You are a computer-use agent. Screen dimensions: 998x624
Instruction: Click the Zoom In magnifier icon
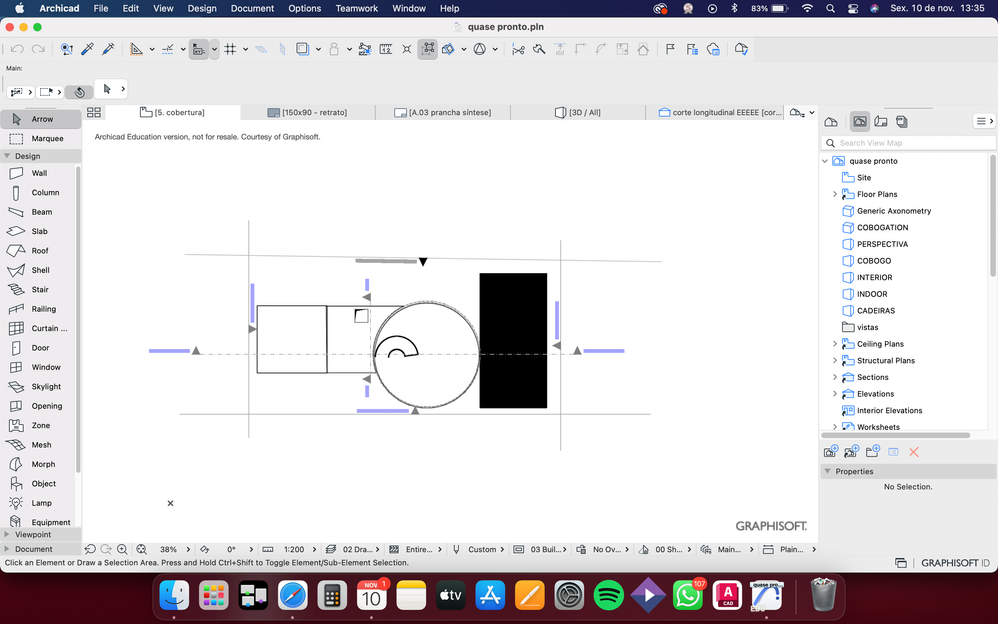122,549
